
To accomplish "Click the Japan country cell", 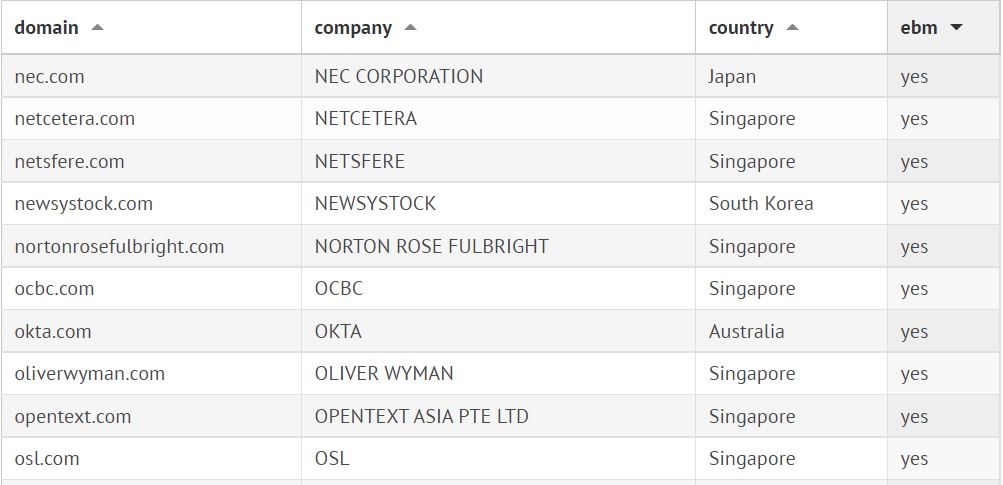I will pos(732,77).
